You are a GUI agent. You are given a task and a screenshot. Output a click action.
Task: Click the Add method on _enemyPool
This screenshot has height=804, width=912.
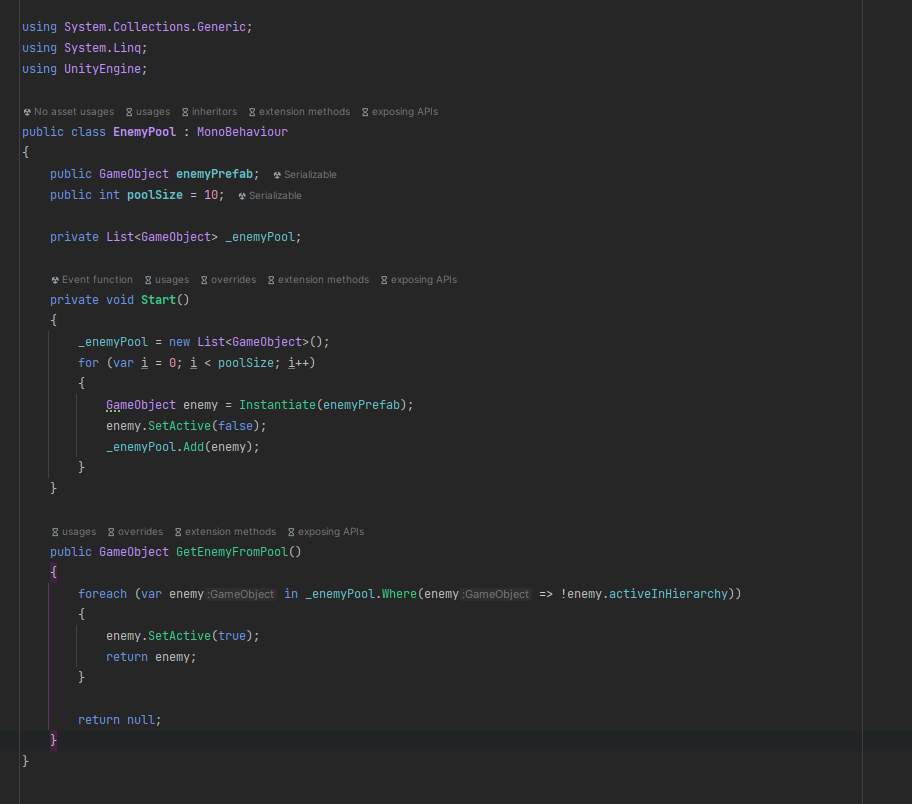coord(193,447)
